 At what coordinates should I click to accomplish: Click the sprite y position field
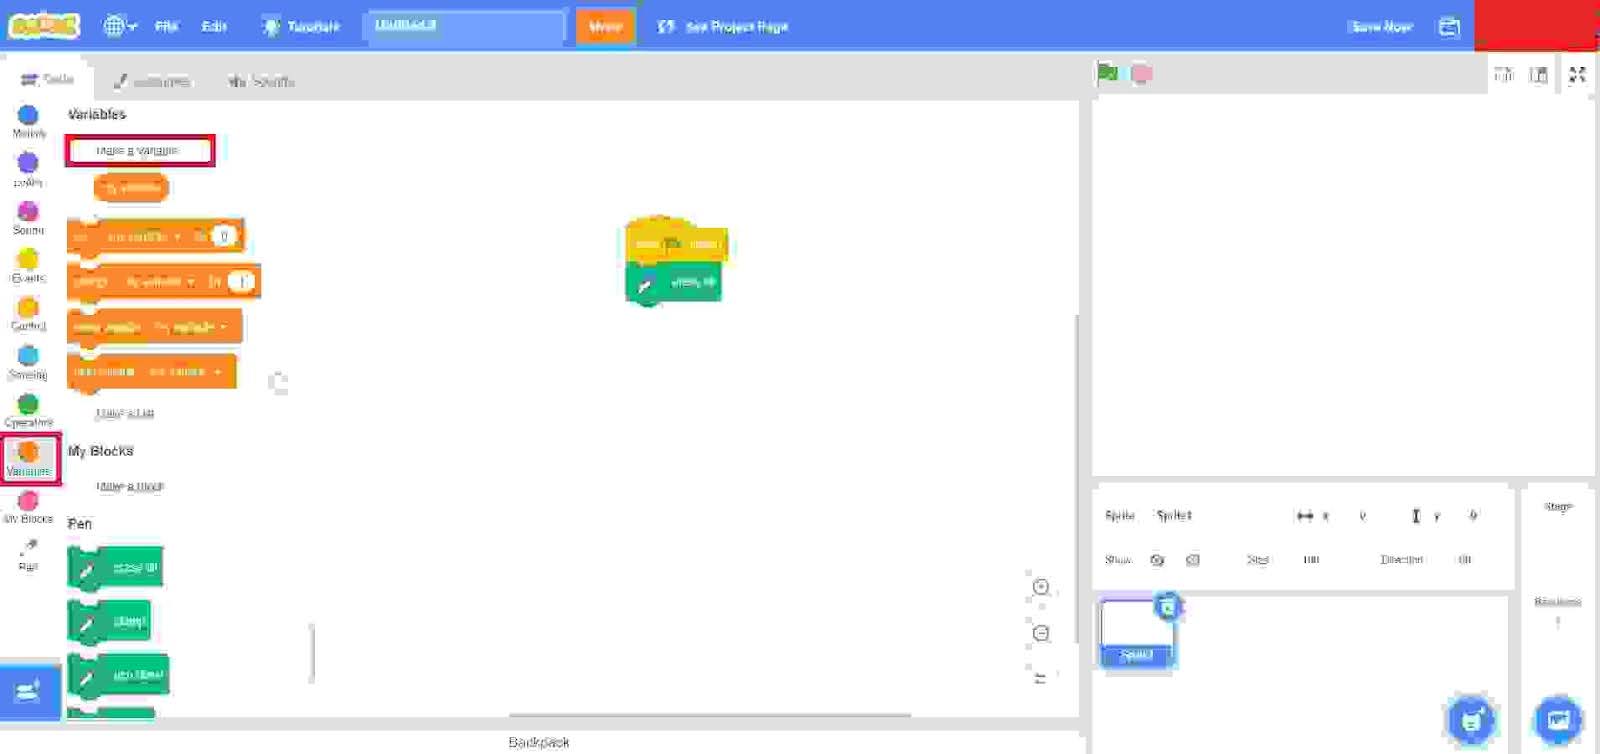click(1473, 516)
